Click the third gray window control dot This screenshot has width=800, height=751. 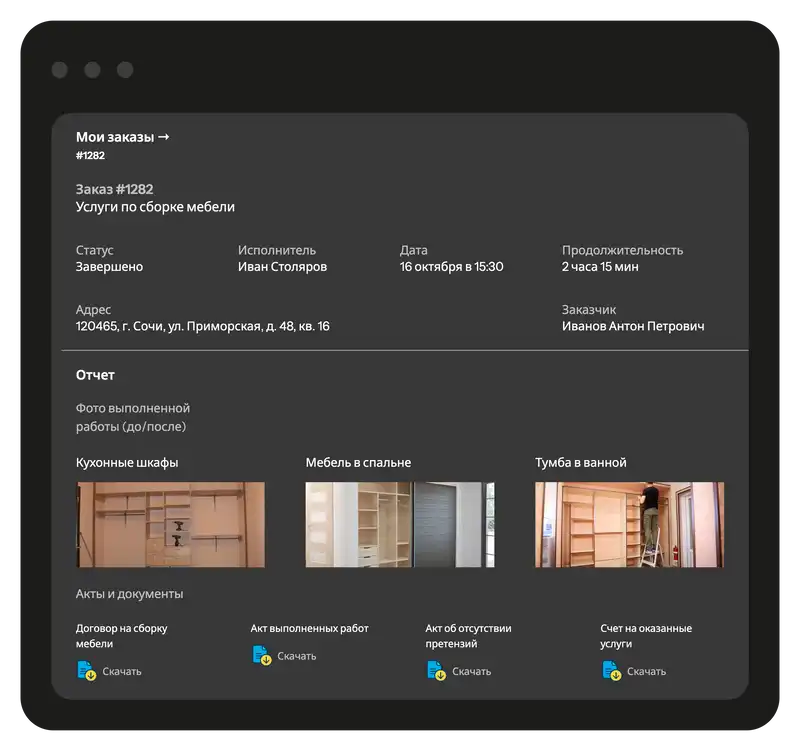[x=125, y=70]
